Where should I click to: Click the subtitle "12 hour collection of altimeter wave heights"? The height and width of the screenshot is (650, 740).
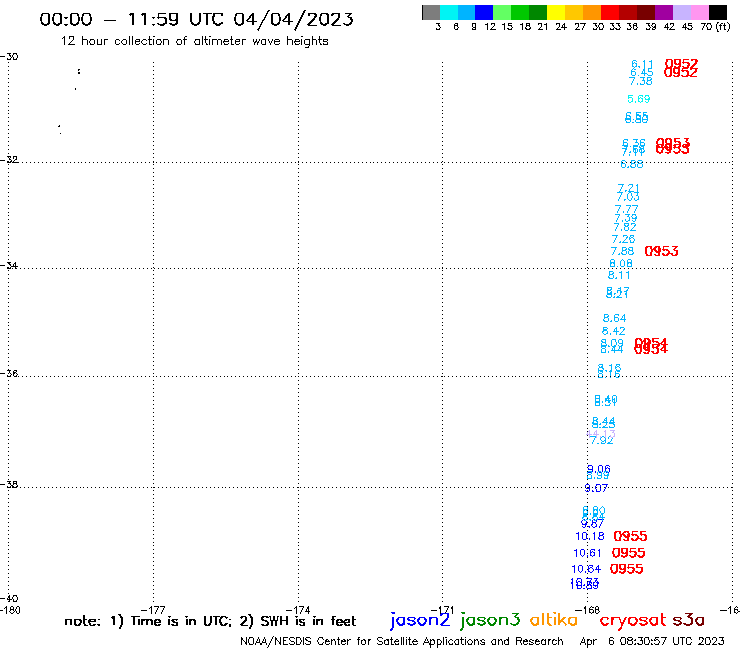tap(194, 41)
